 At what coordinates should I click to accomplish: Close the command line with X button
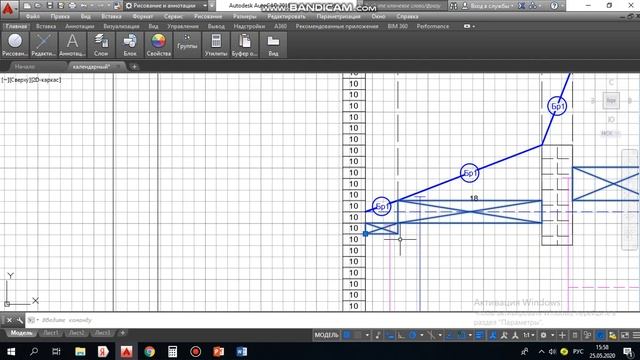[x=9, y=320]
